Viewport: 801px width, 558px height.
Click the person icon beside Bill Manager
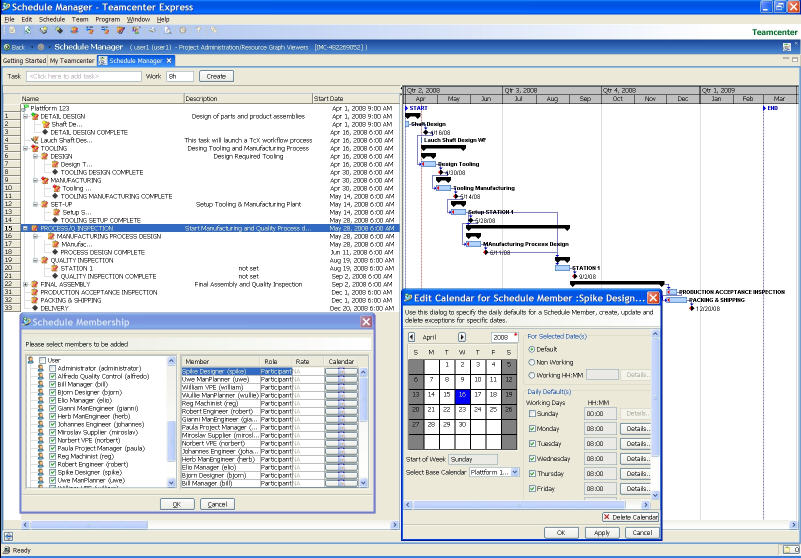coord(40,384)
